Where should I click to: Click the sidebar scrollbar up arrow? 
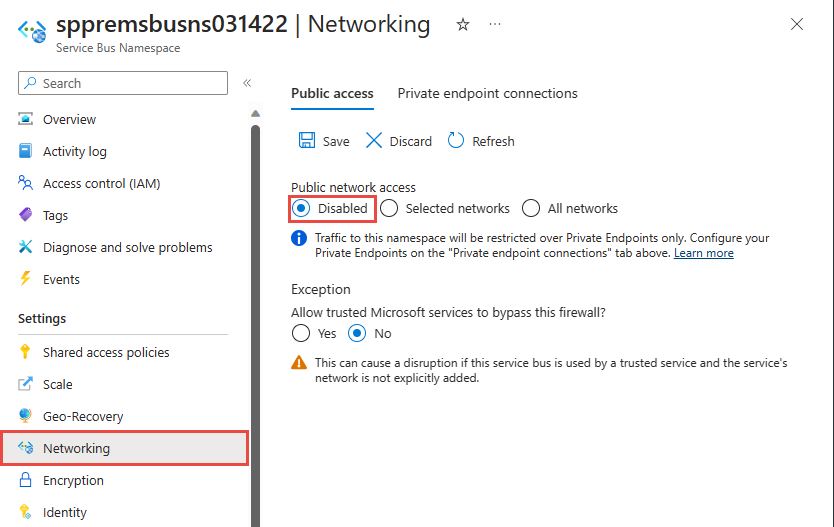pyautogui.click(x=255, y=113)
